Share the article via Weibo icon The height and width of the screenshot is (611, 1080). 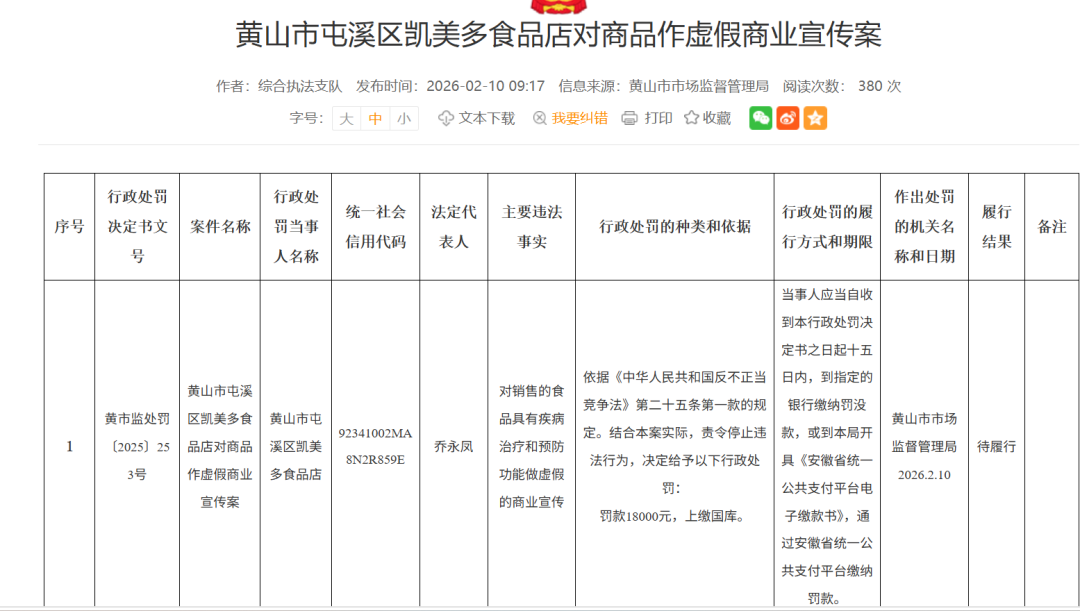tap(788, 118)
